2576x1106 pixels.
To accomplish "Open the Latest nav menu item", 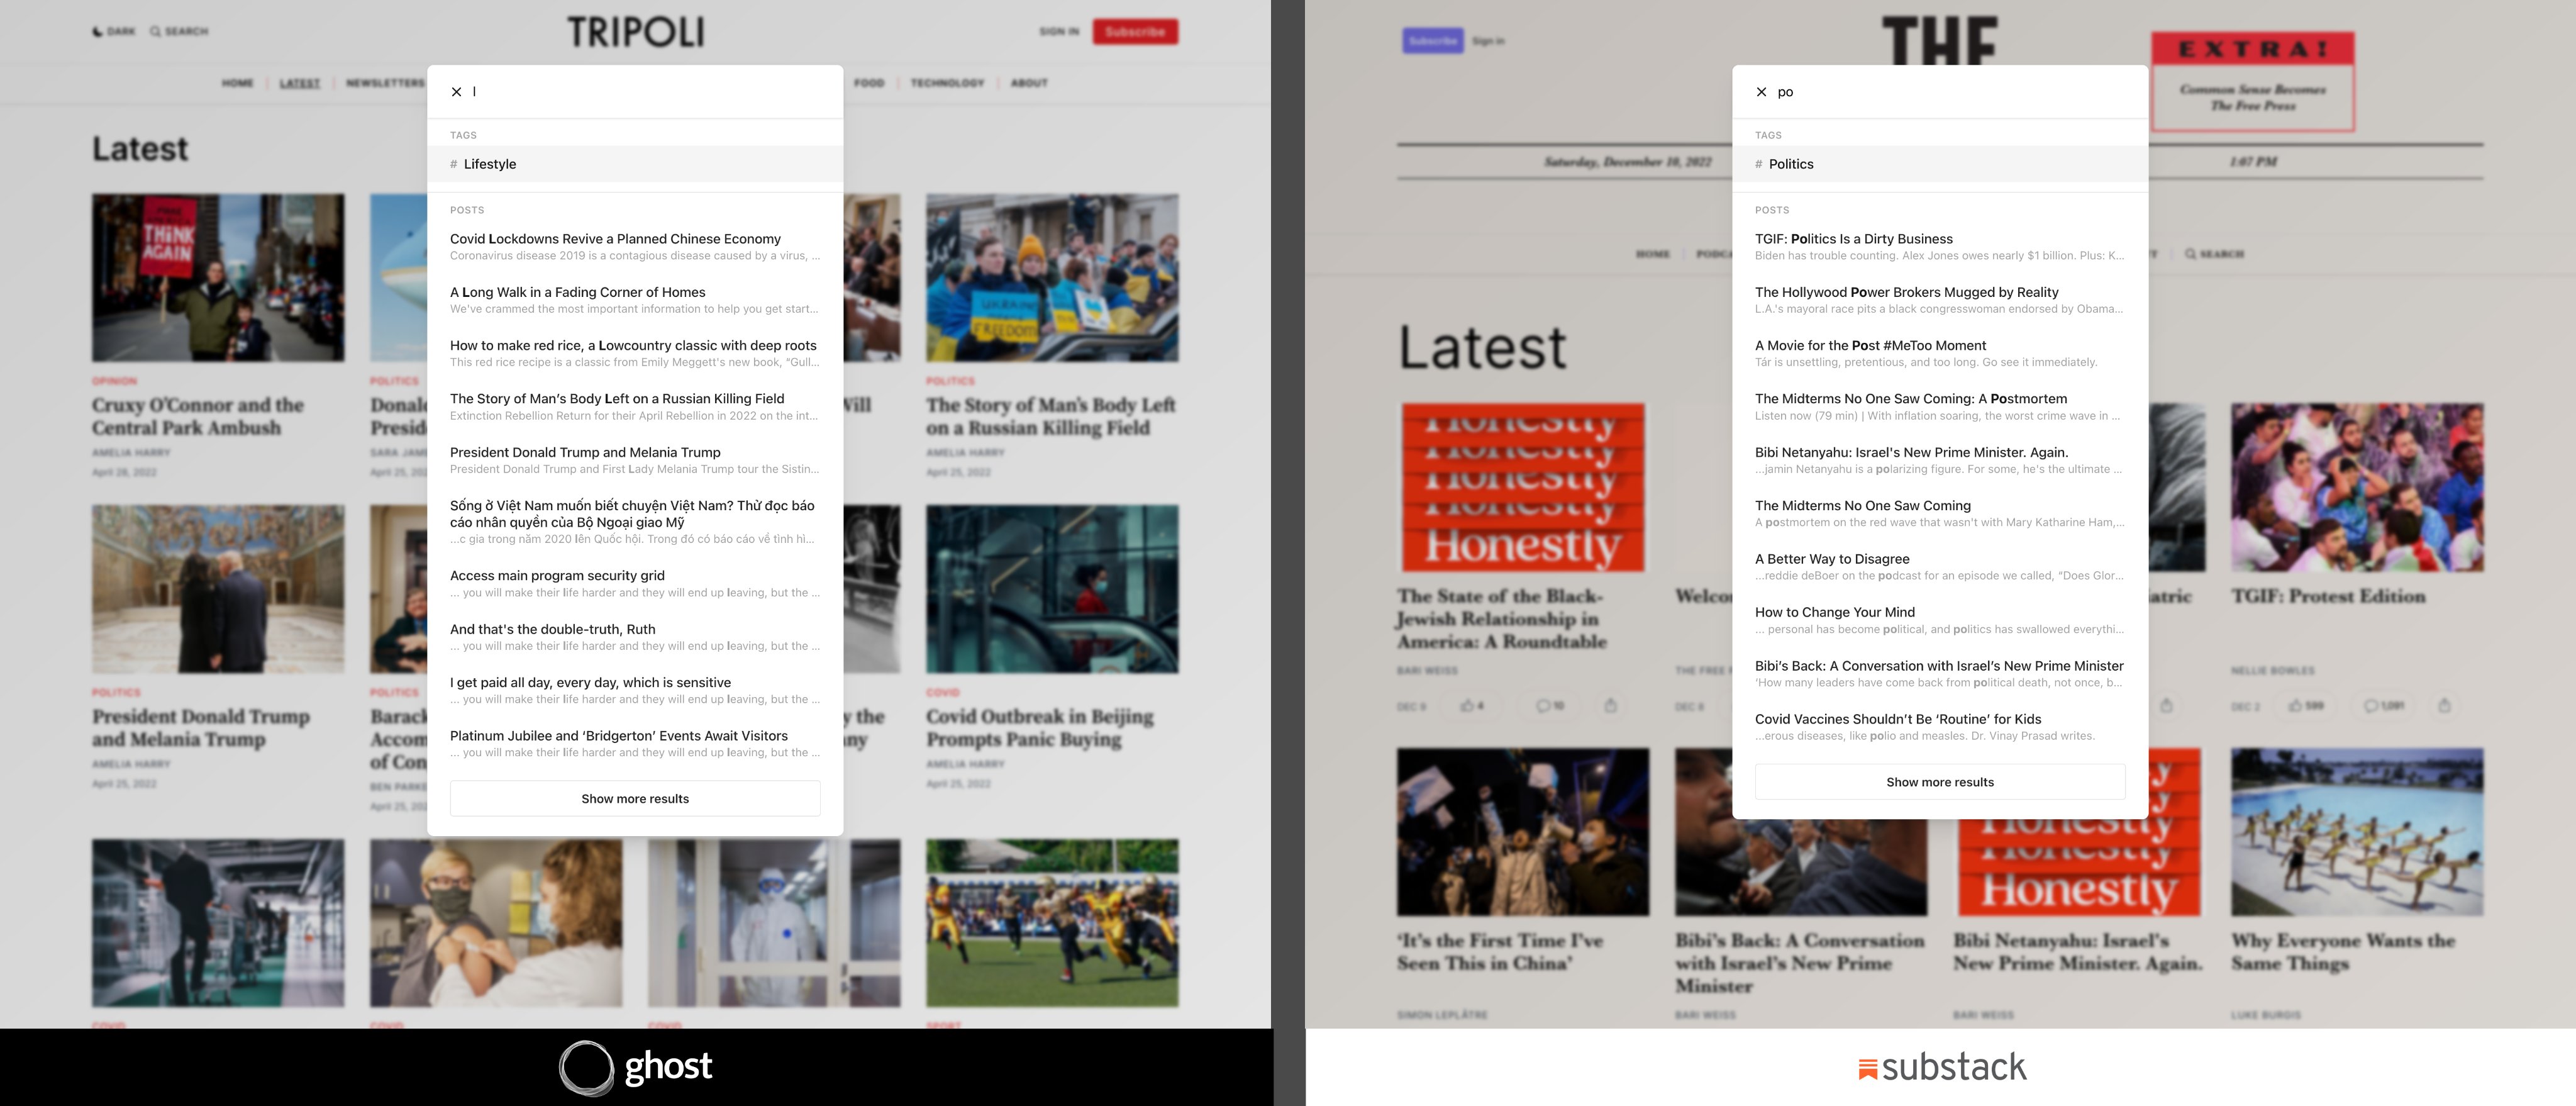I will [x=299, y=83].
